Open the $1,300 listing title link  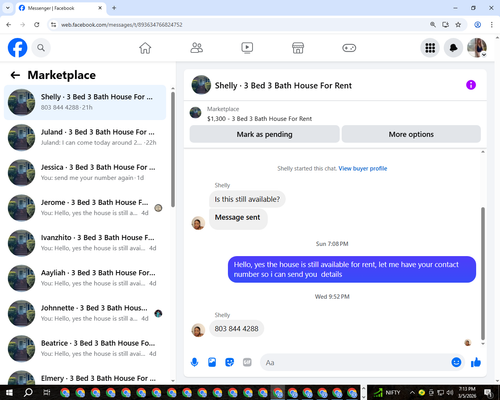[x=259, y=119]
